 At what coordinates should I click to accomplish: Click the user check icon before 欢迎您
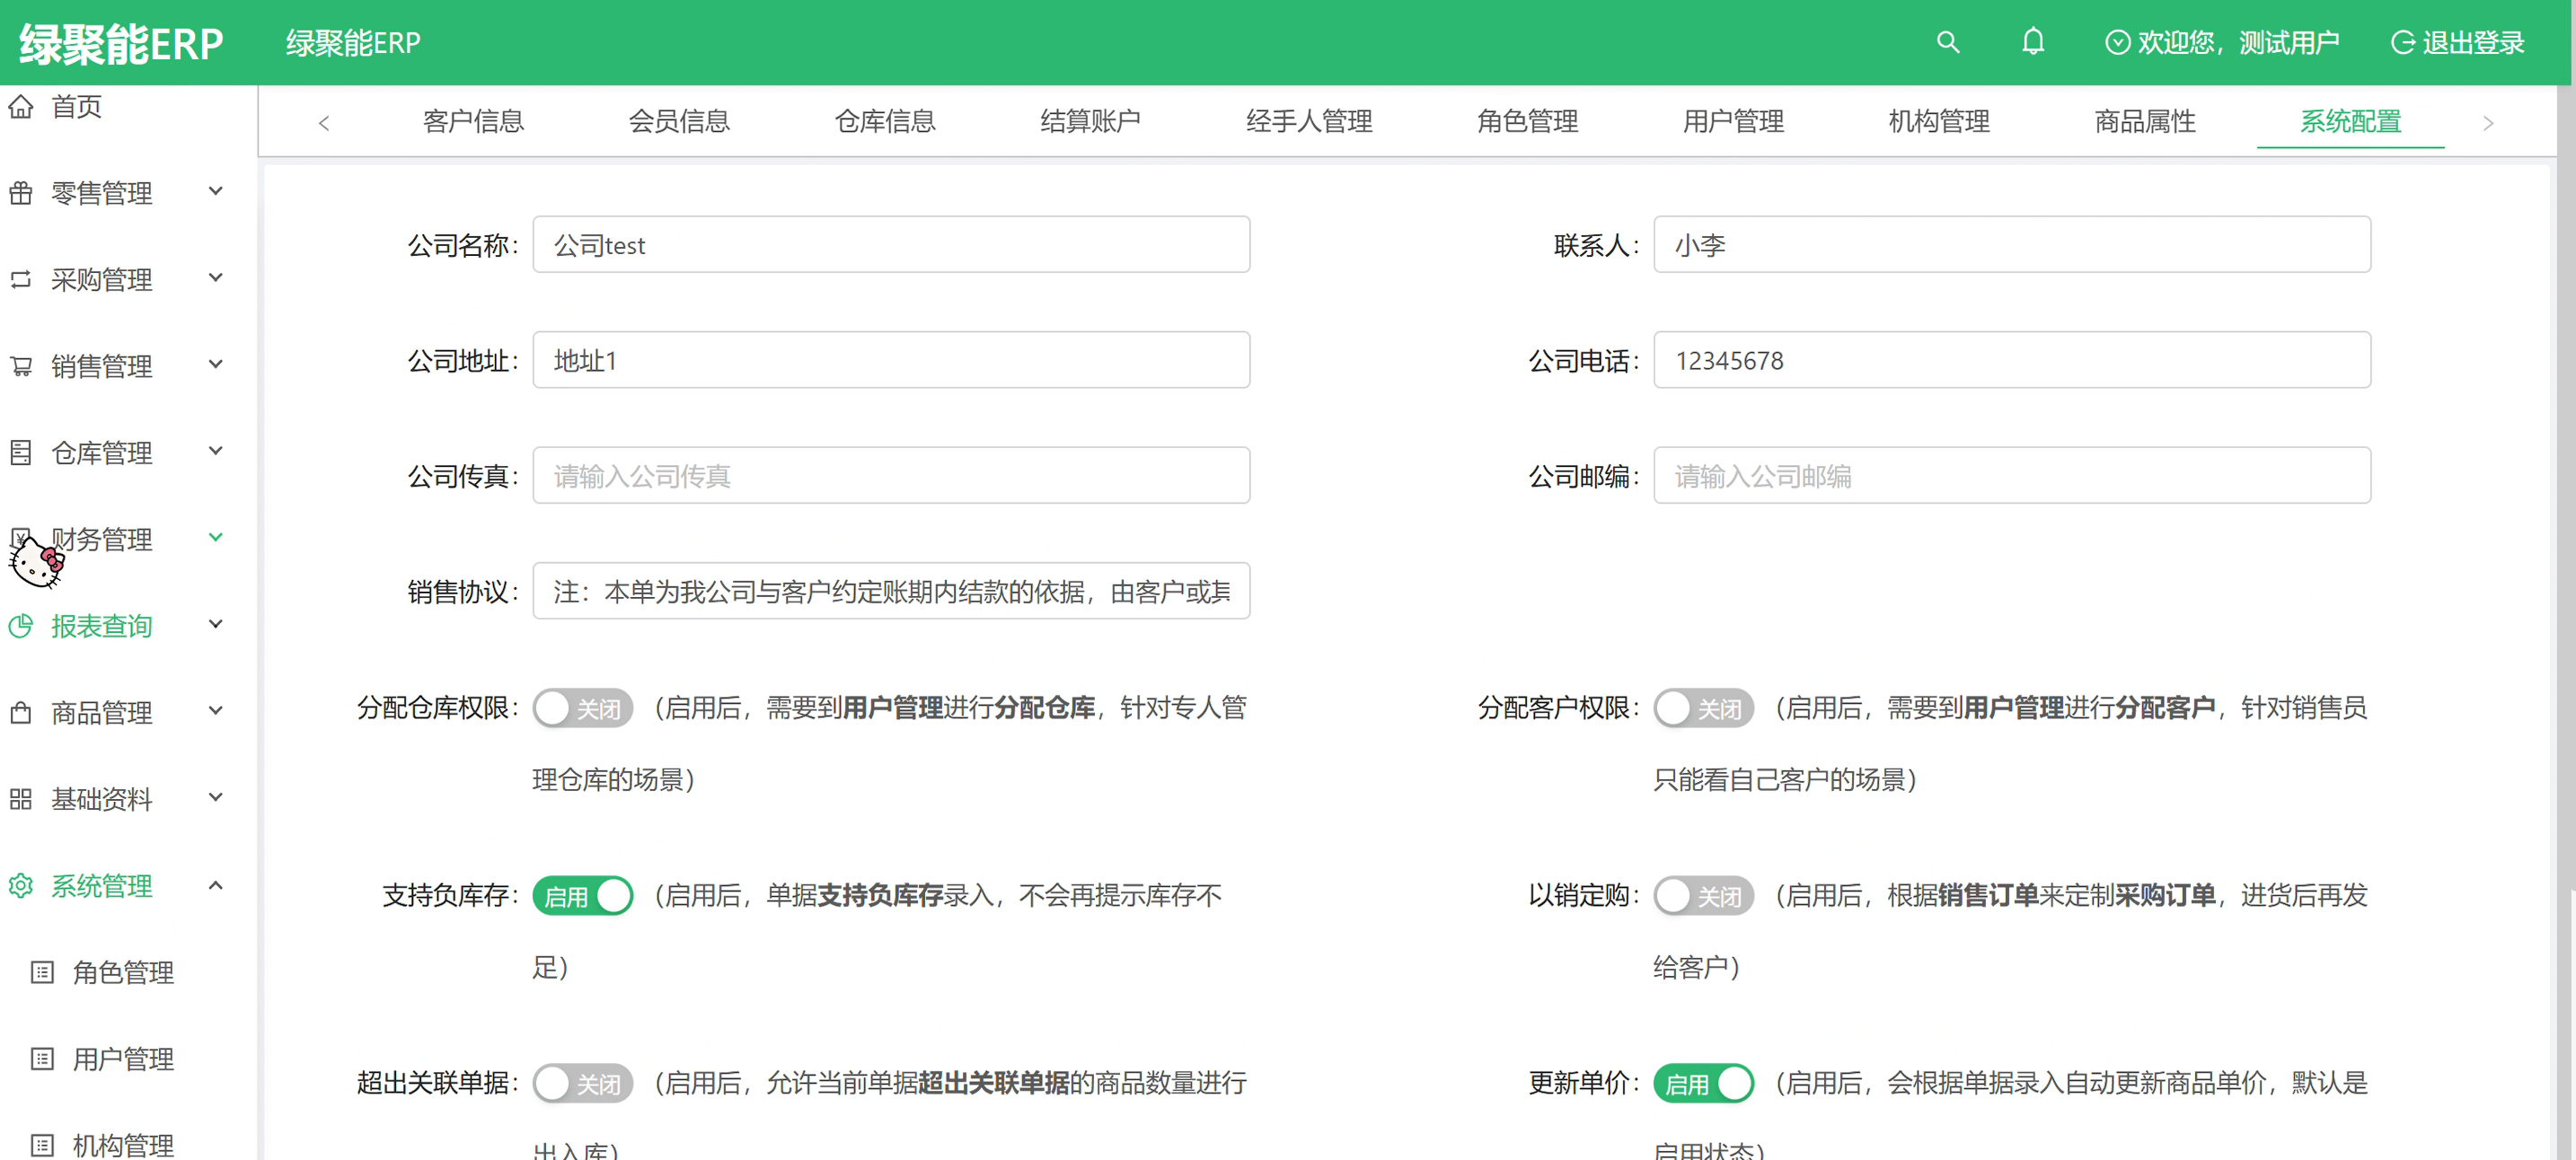[x=2117, y=43]
